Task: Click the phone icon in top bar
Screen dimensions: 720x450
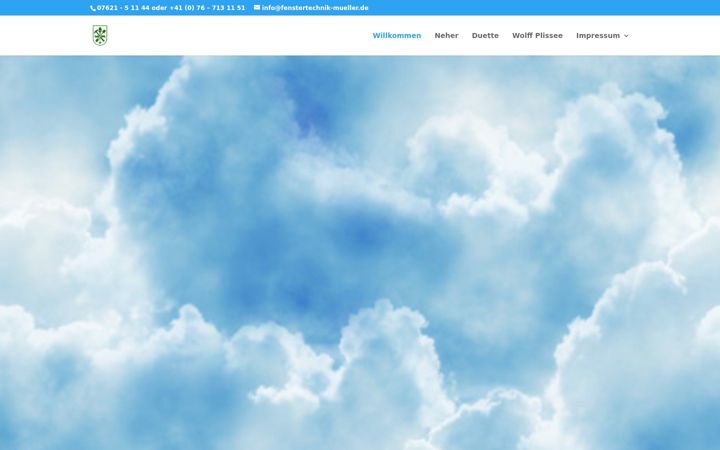Action: [93, 8]
